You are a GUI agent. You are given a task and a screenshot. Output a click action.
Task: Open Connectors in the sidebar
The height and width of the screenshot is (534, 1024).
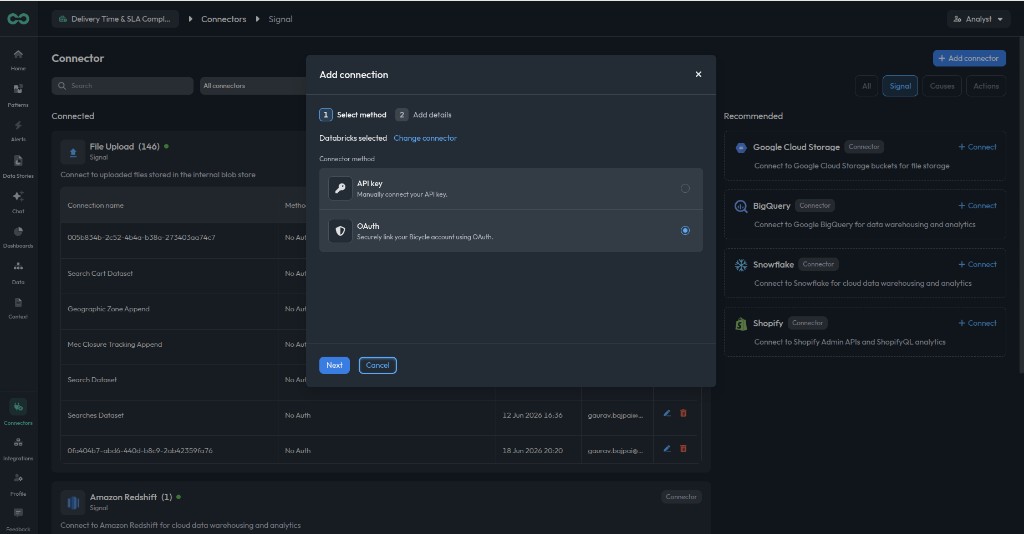click(18, 413)
